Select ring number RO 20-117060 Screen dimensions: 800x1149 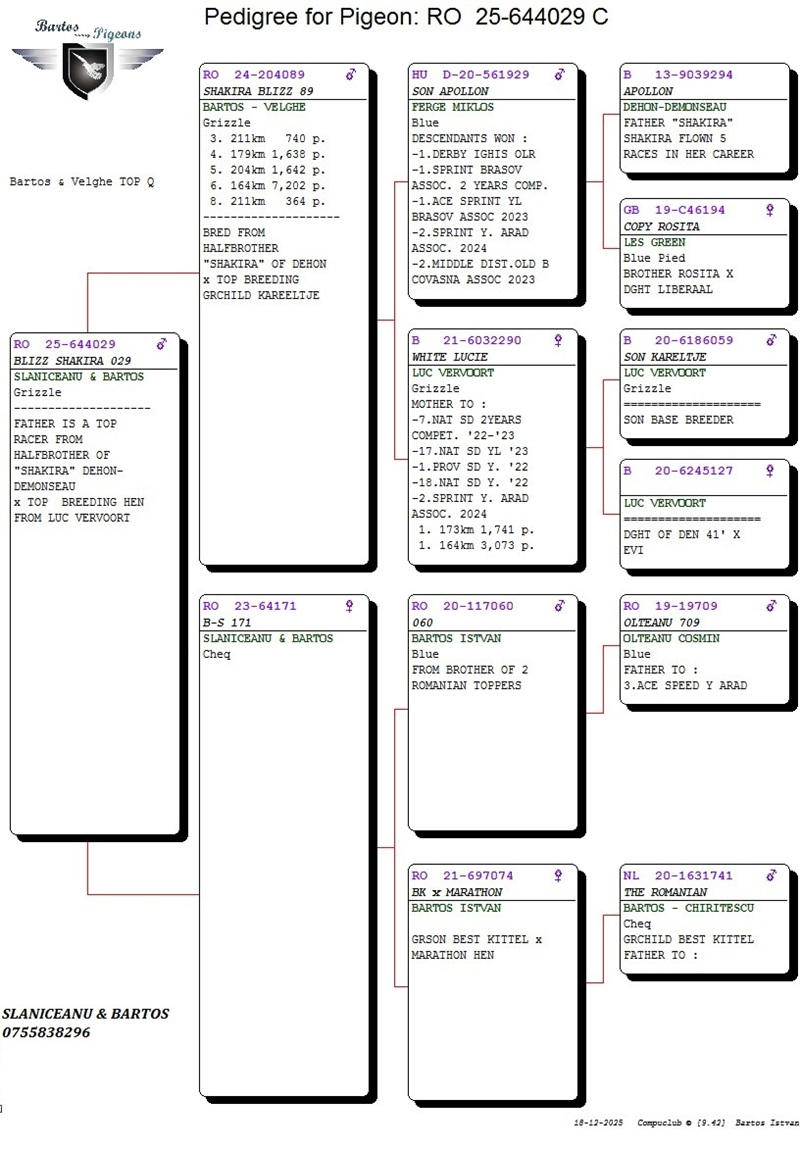point(462,606)
